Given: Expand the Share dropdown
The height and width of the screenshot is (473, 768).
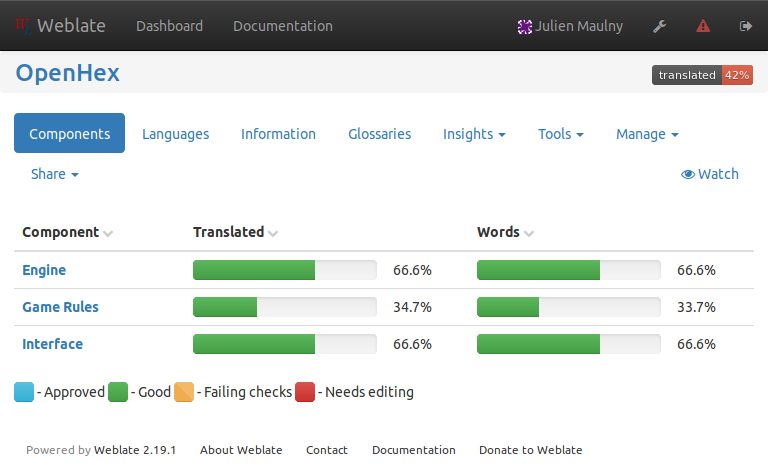Looking at the screenshot, I should [55, 174].
